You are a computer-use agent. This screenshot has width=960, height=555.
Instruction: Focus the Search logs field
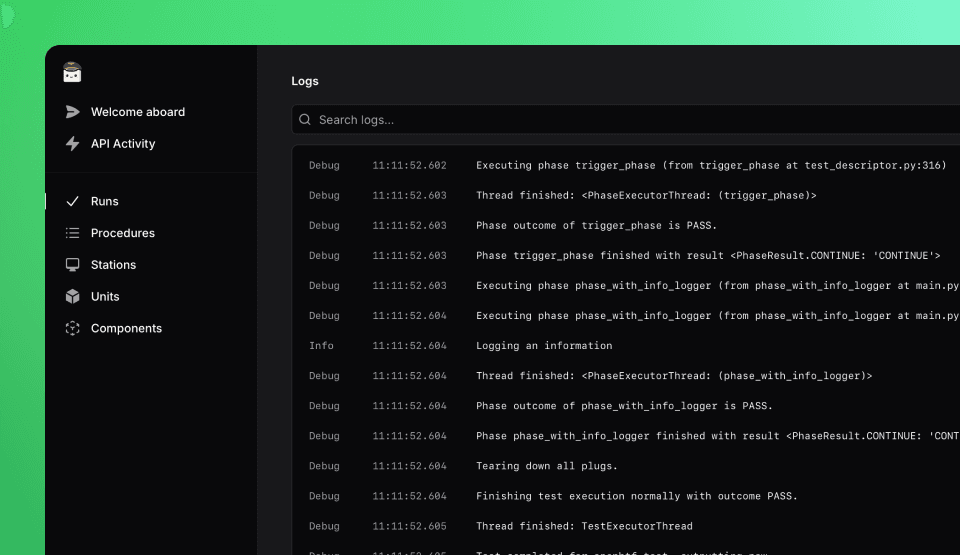626,119
